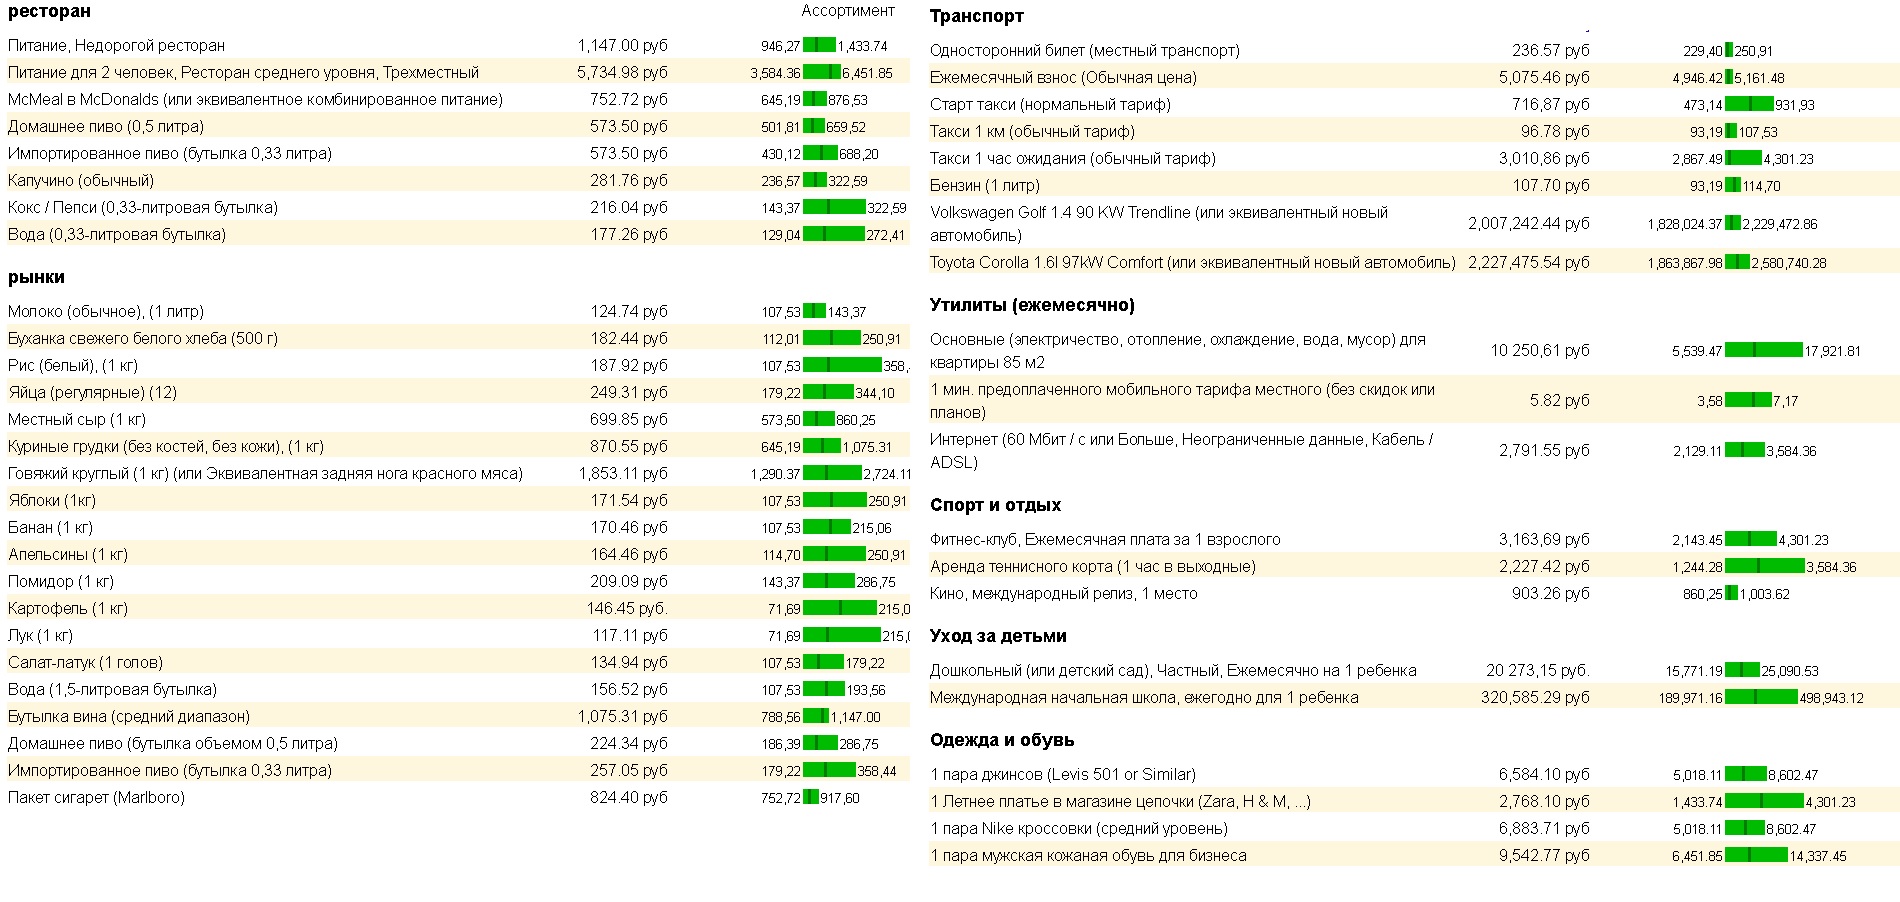Click the price '187.92 руб'
This screenshot has height=902, width=1900.
click(628, 366)
